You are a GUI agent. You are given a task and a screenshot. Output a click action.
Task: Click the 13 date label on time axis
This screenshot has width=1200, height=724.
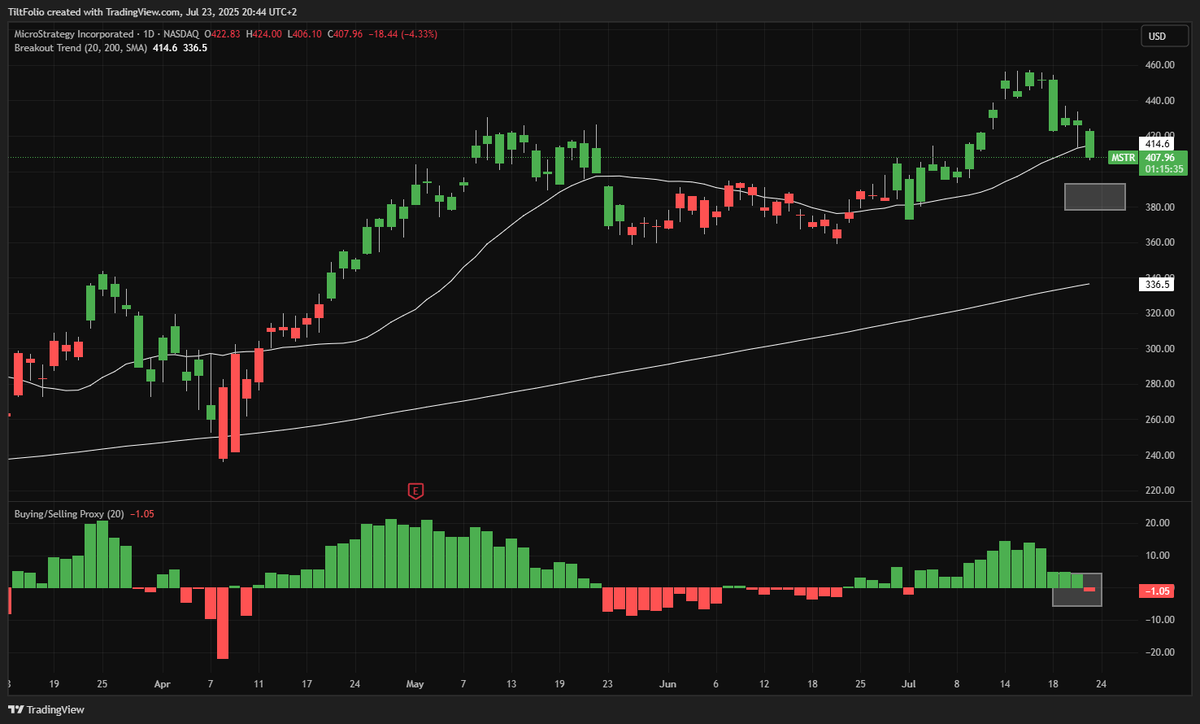point(512,685)
